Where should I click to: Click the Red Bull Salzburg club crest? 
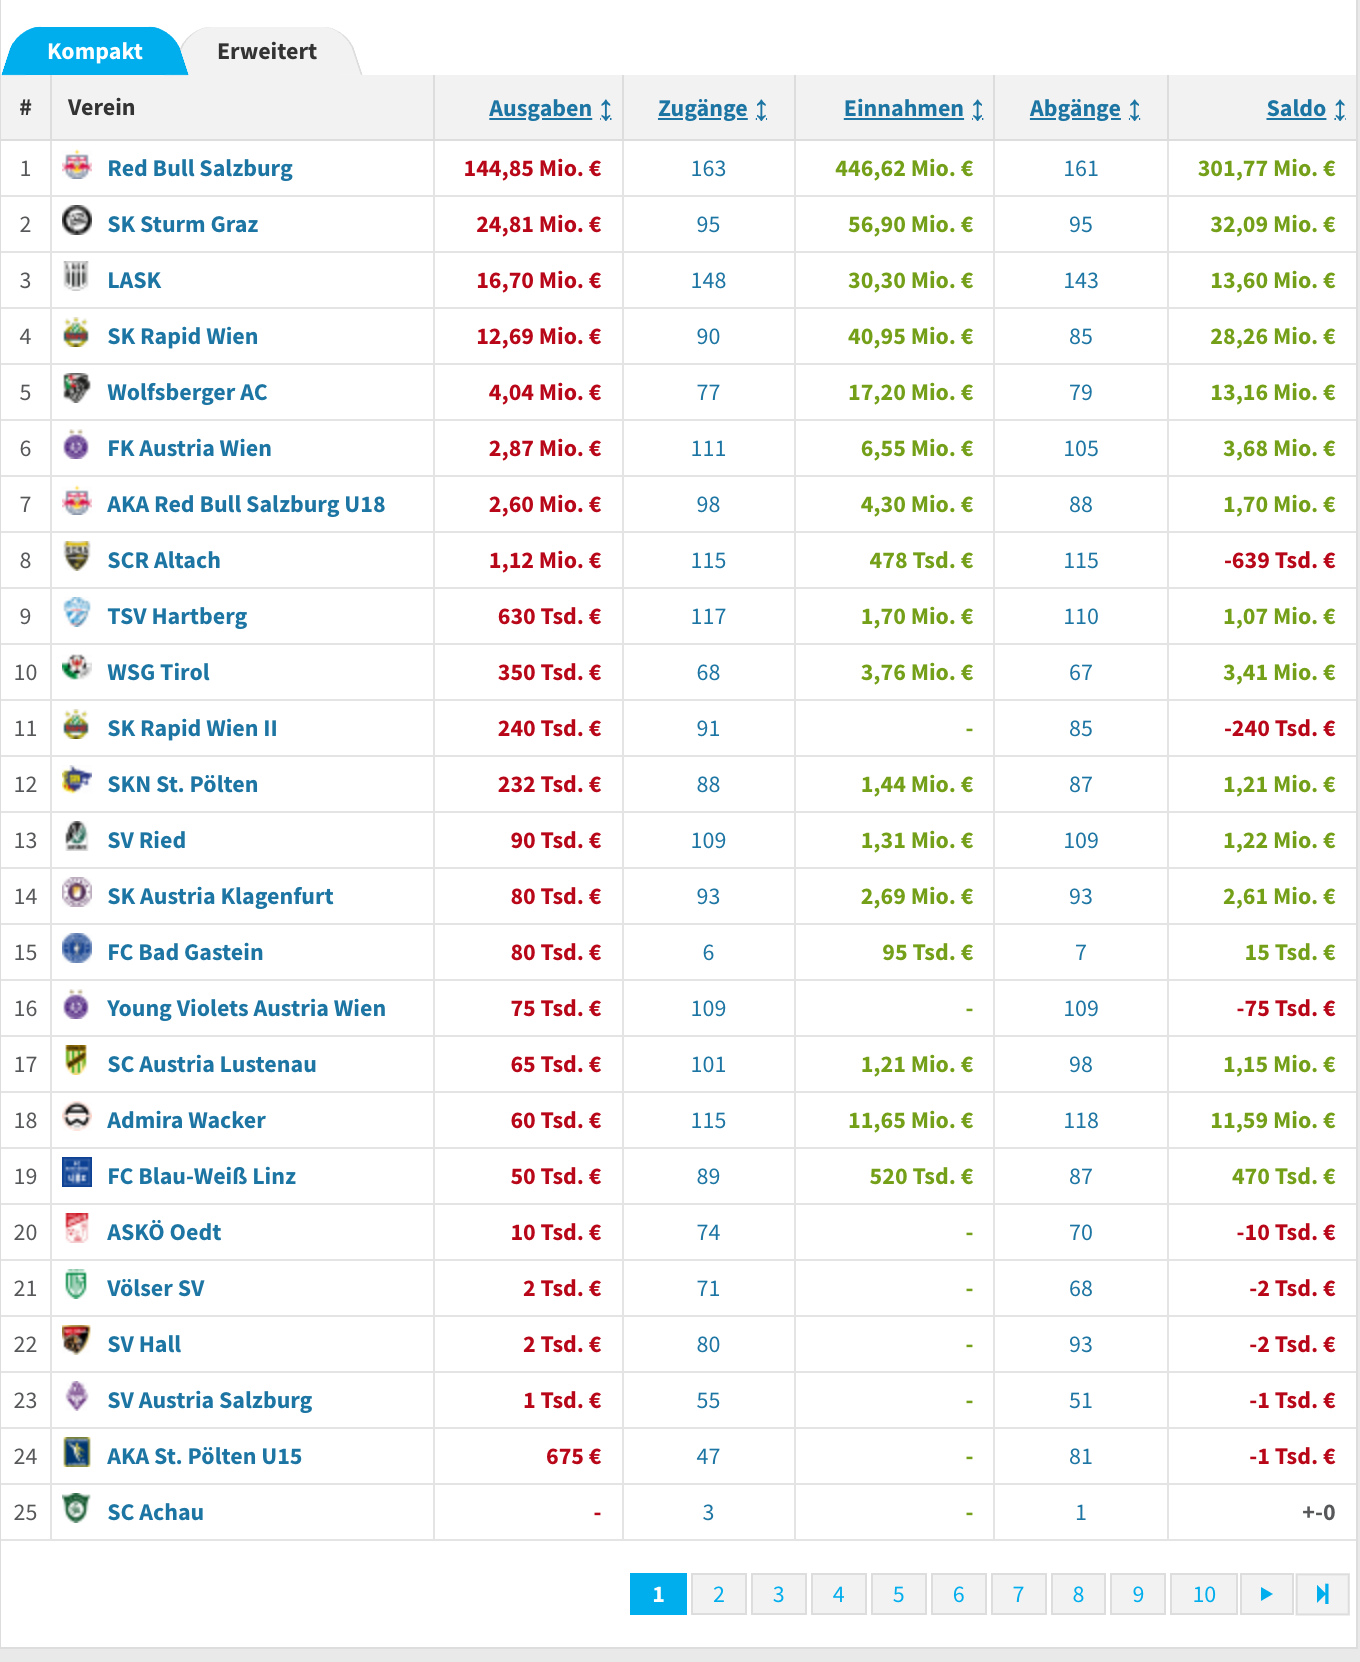(77, 166)
